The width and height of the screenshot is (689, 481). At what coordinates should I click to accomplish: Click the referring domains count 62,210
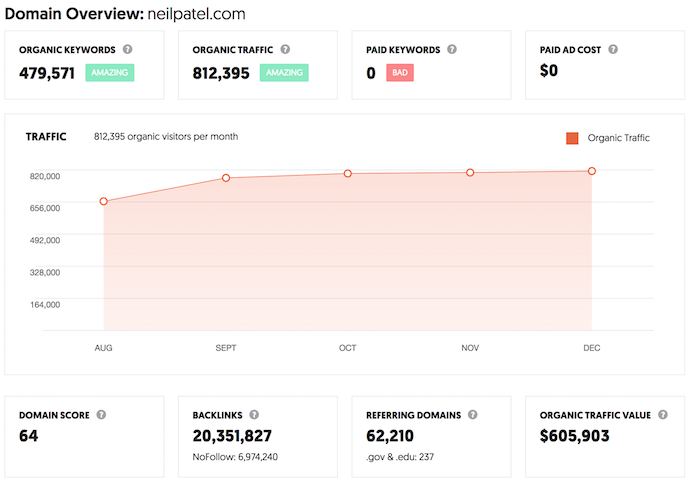coord(390,436)
